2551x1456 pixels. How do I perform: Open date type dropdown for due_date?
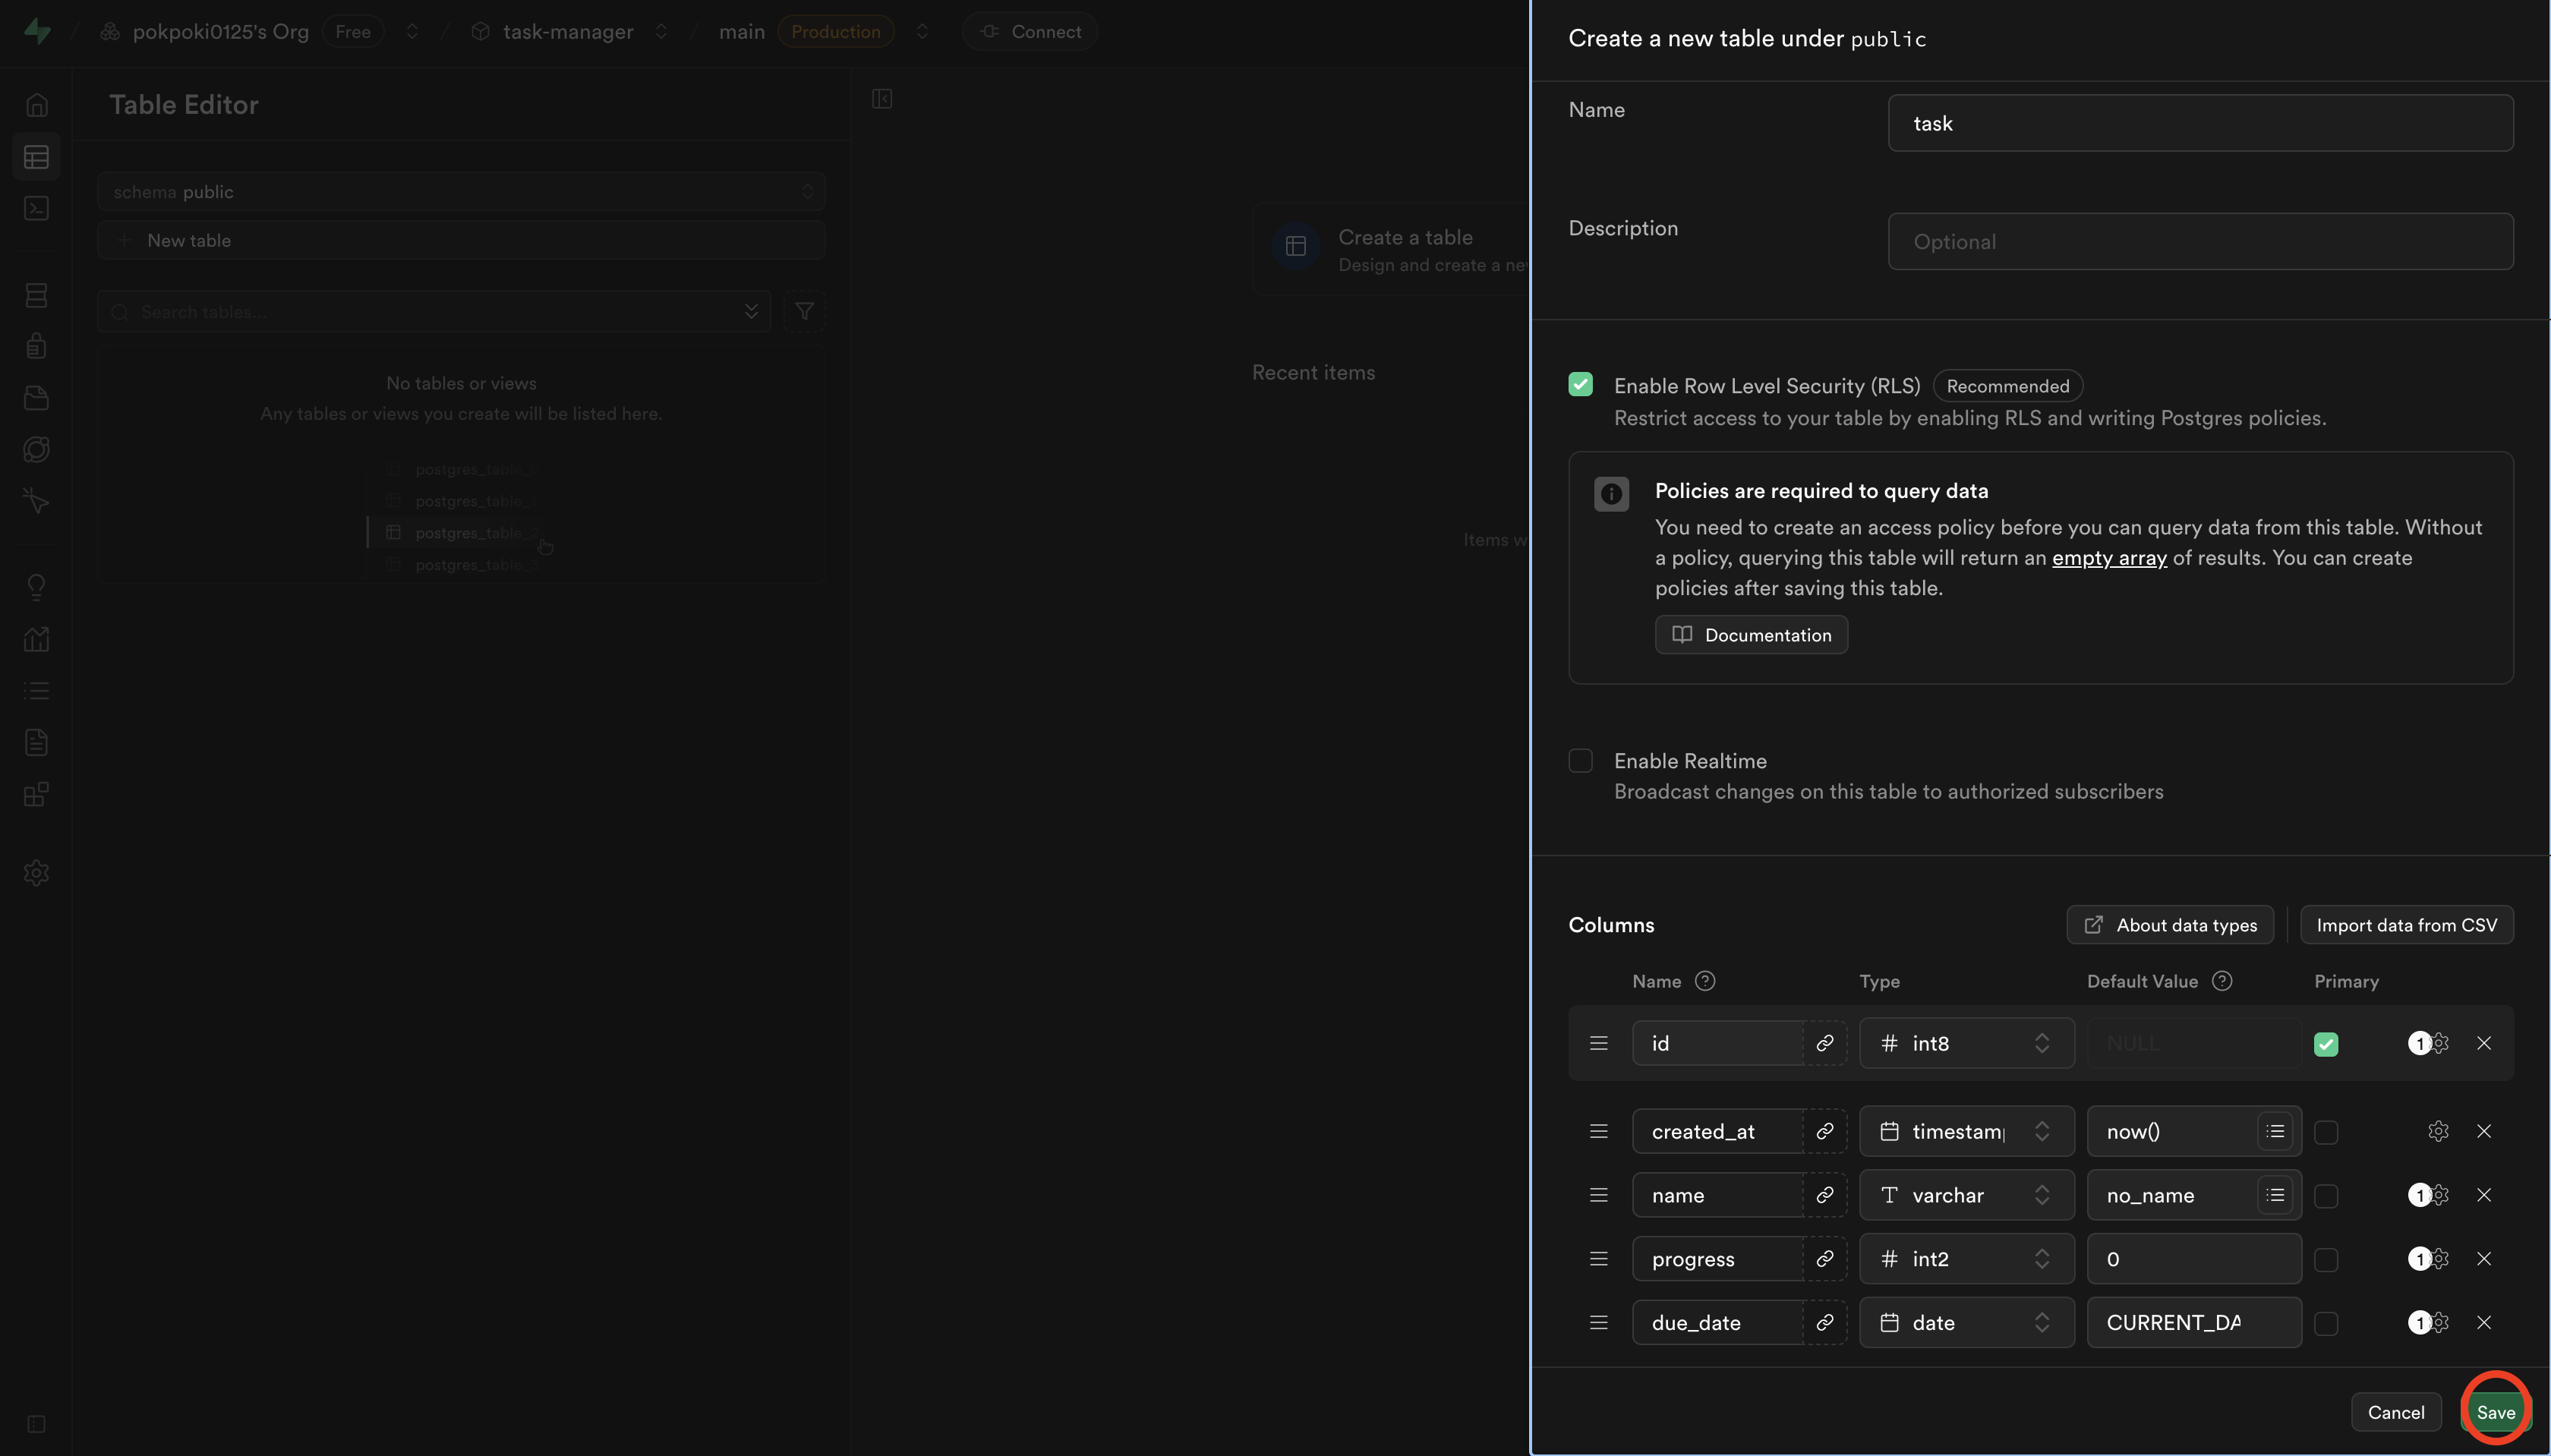[1966, 1322]
